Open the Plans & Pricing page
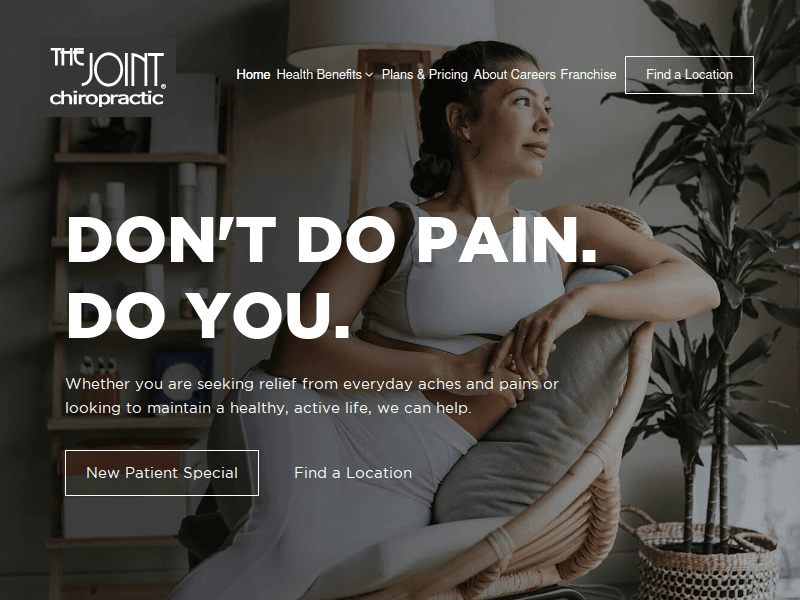Screen dimensions: 800x600 (x=424, y=74)
